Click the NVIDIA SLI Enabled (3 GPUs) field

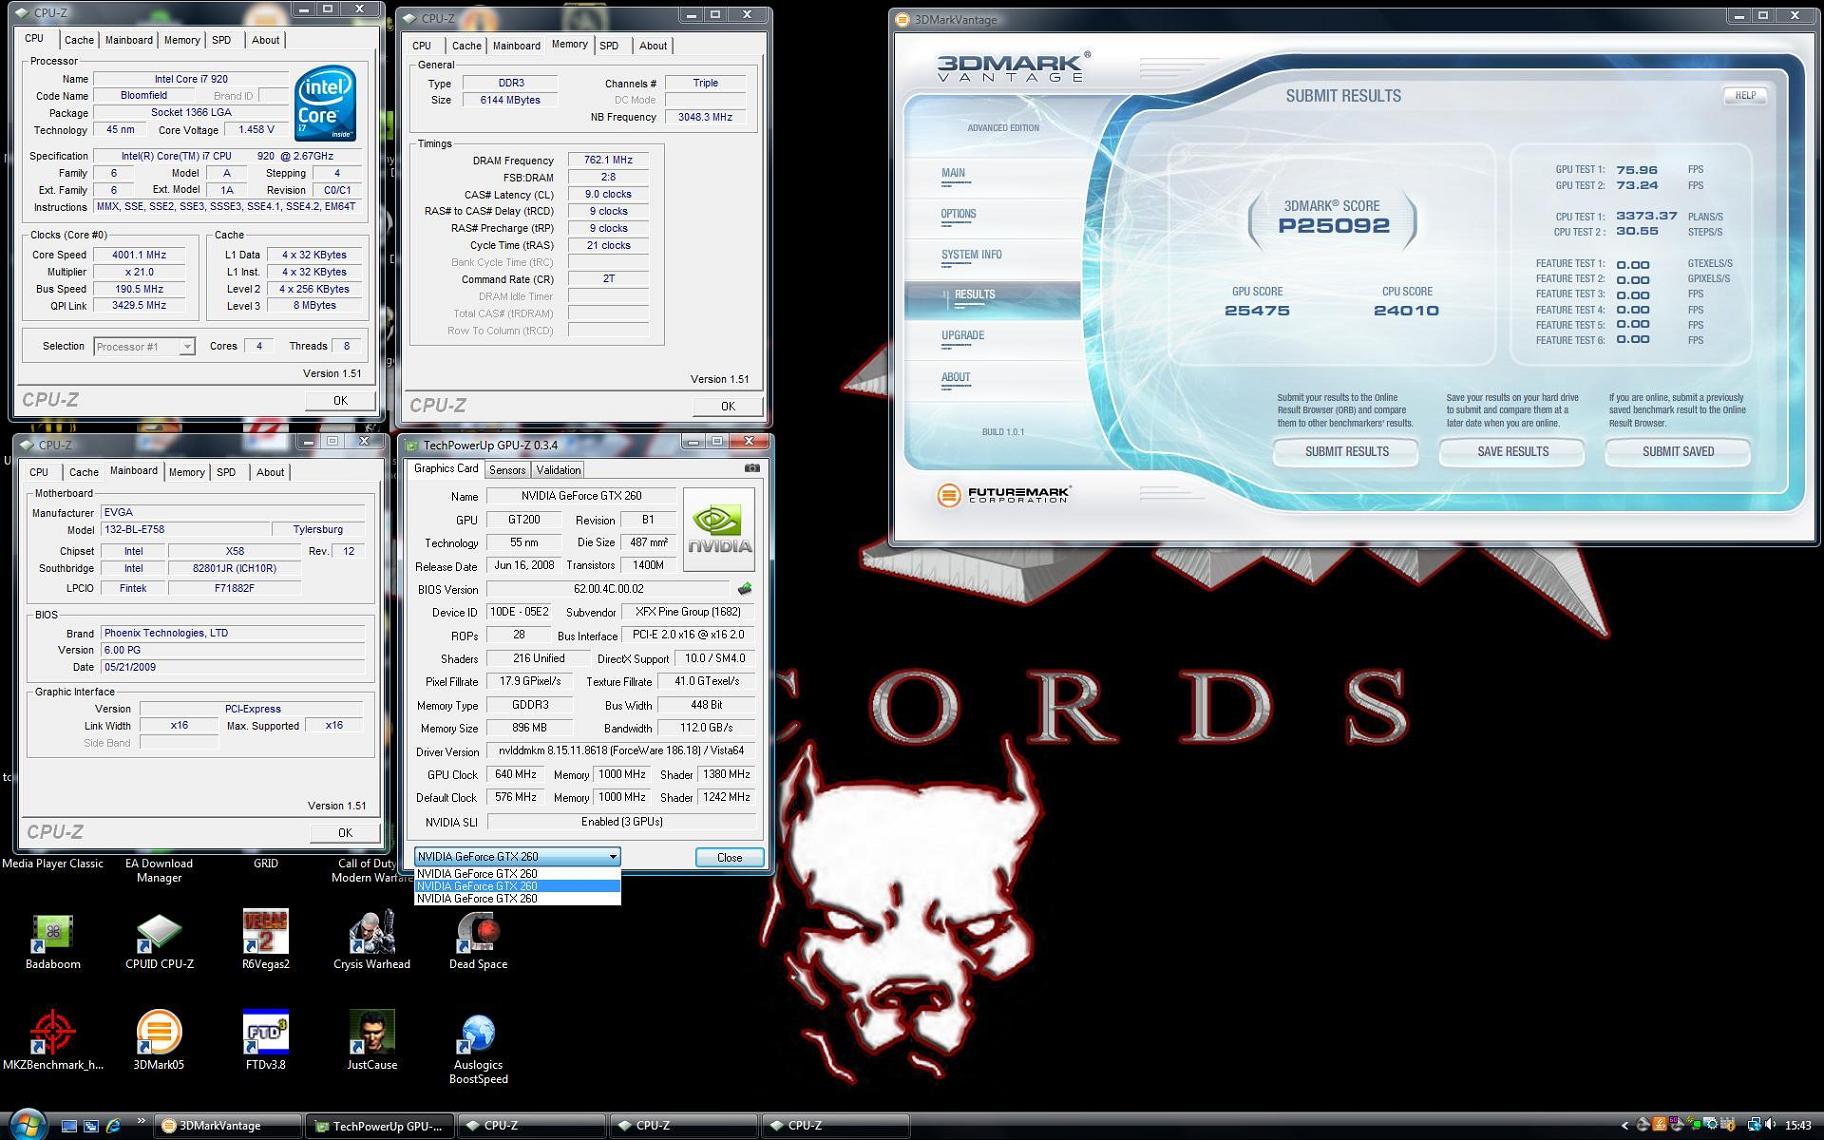(x=621, y=822)
